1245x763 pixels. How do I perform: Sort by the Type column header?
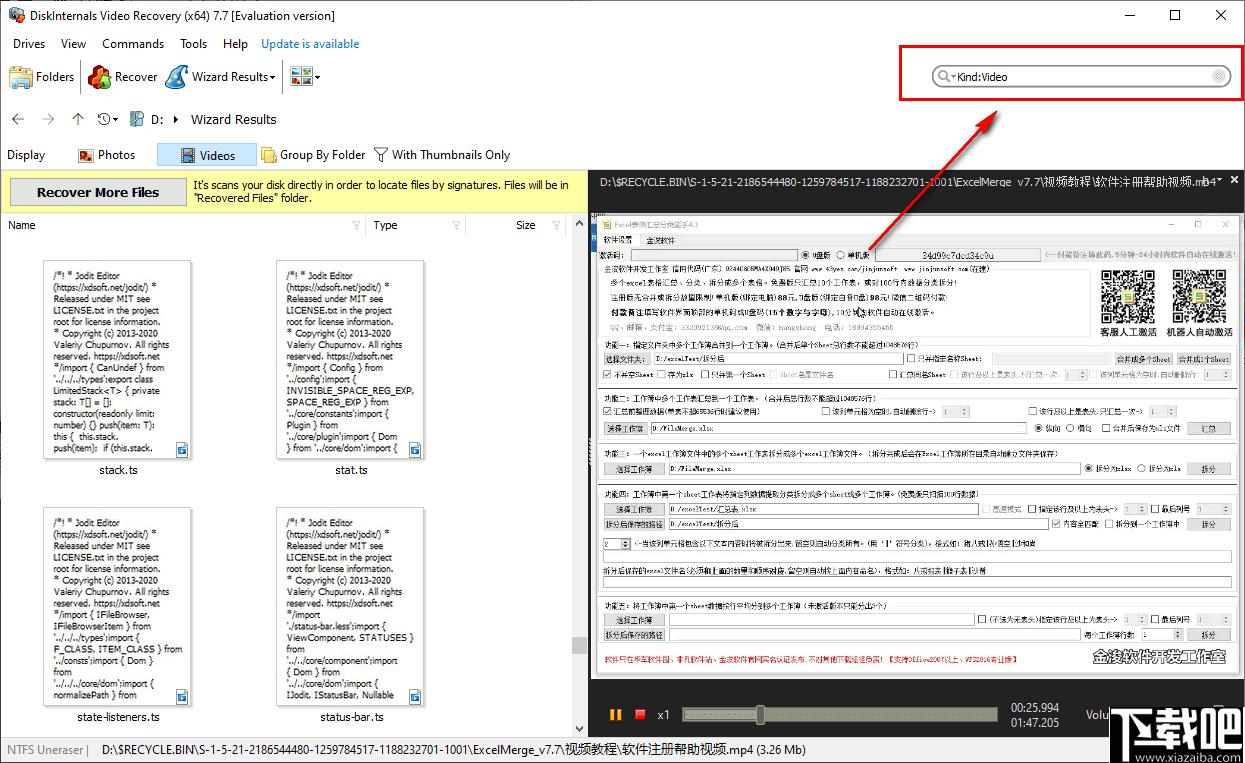[386, 226]
